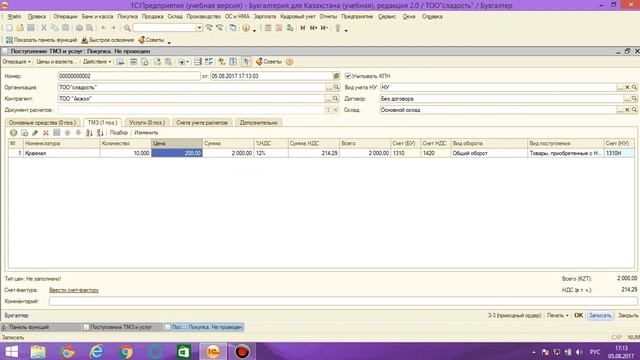Click the Номенклатура column header

pyautogui.click(x=61, y=143)
